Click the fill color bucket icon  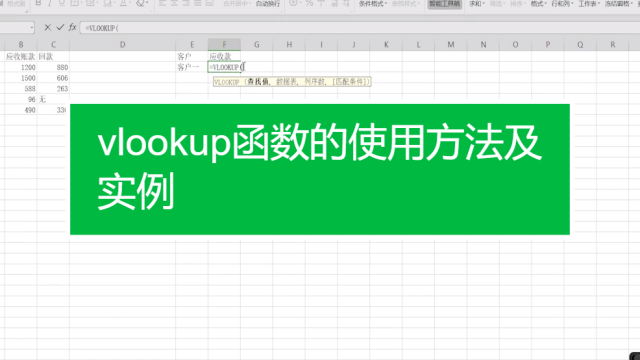point(107,3)
